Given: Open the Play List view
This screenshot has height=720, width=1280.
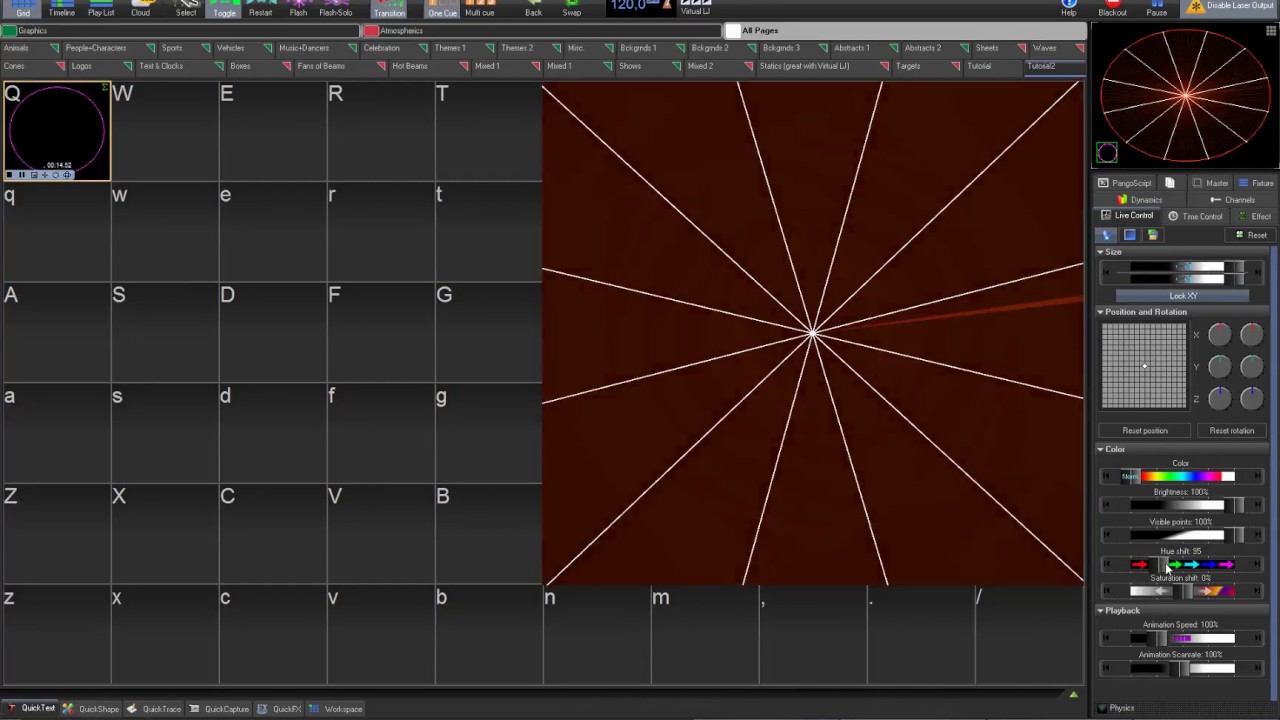Looking at the screenshot, I should tap(101, 9).
